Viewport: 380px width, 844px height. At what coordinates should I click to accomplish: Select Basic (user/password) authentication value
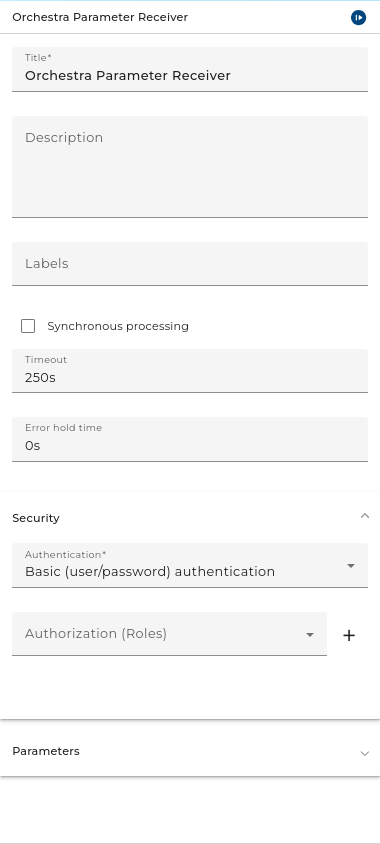click(x=150, y=572)
